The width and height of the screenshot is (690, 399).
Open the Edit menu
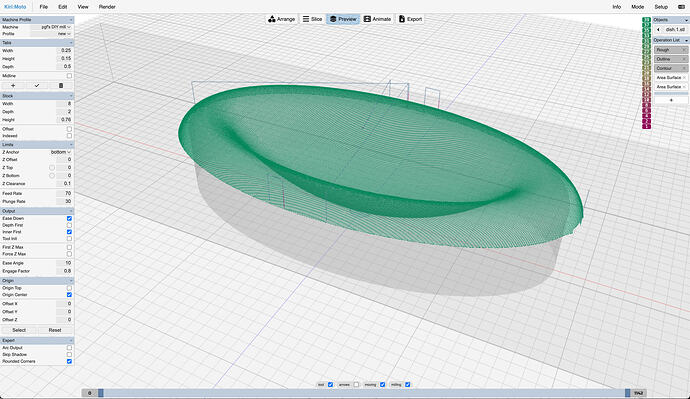point(62,7)
